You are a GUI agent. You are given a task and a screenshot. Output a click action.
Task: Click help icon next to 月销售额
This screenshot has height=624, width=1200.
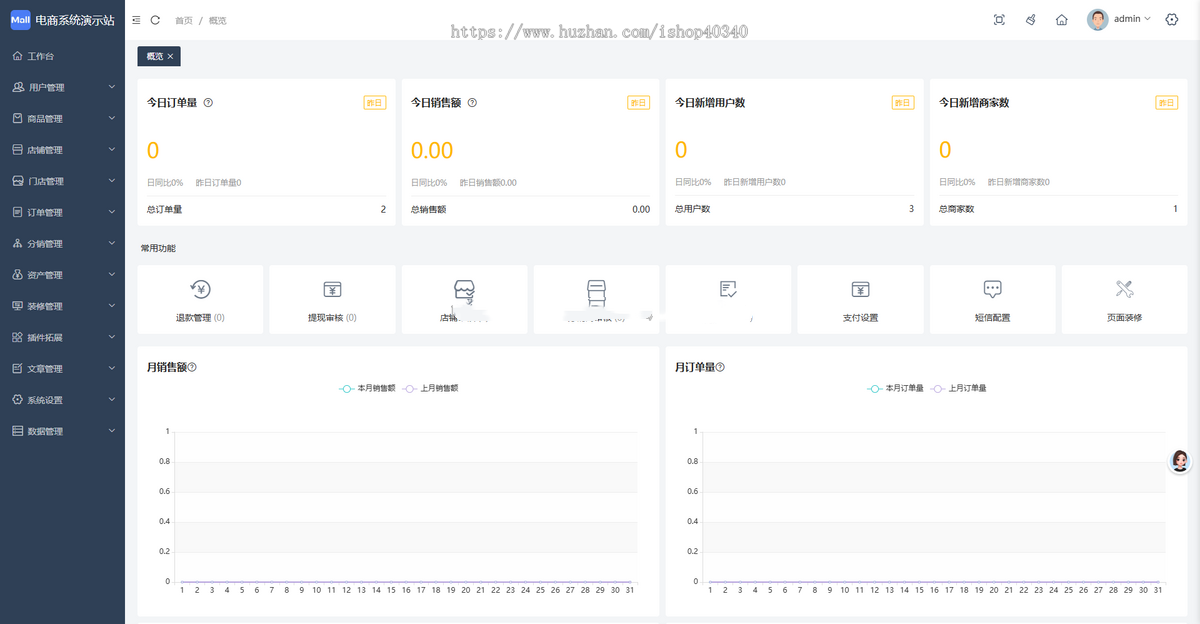(x=192, y=367)
